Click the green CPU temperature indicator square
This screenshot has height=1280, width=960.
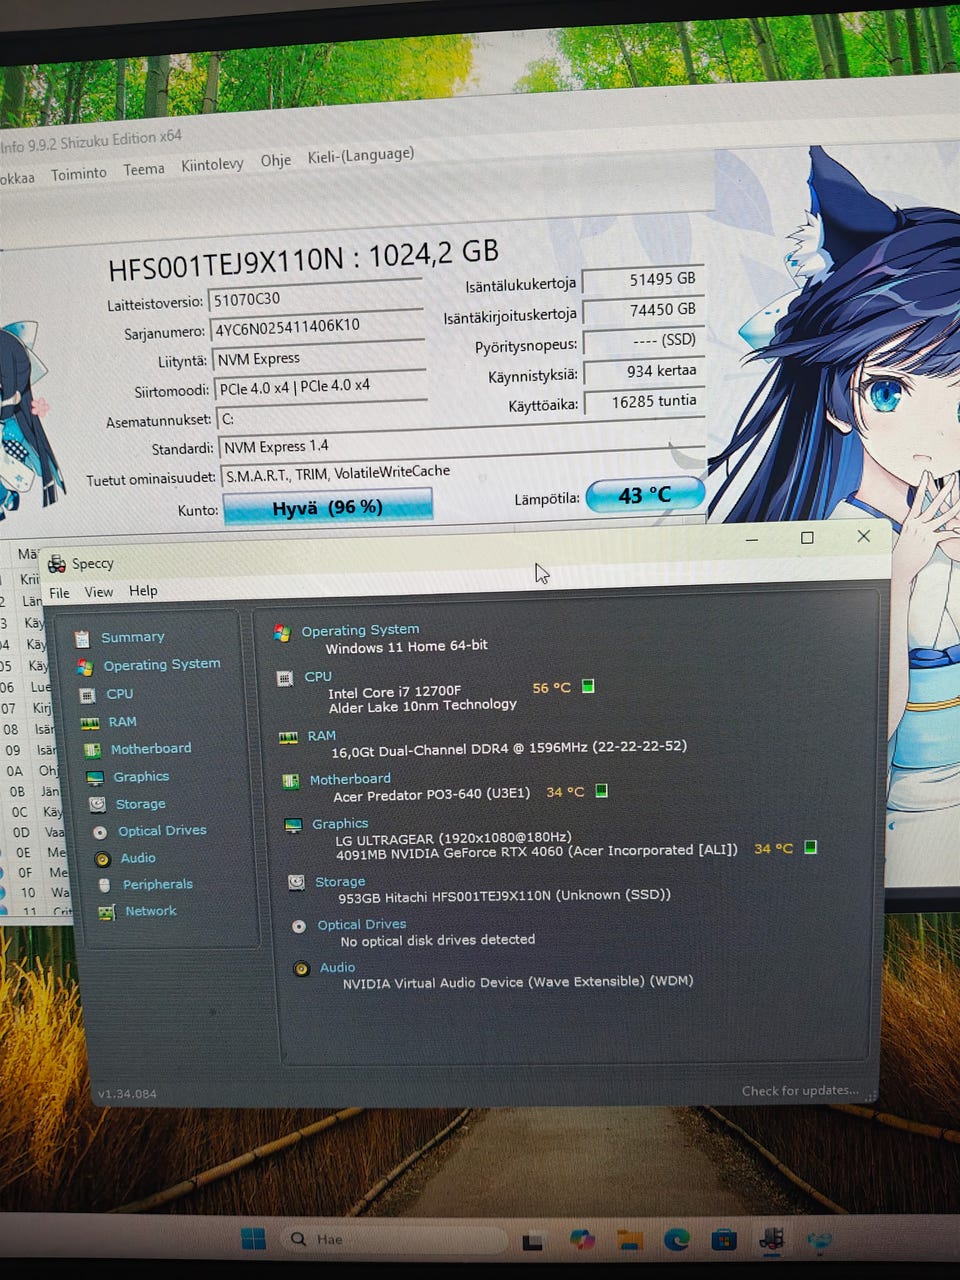click(588, 686)
